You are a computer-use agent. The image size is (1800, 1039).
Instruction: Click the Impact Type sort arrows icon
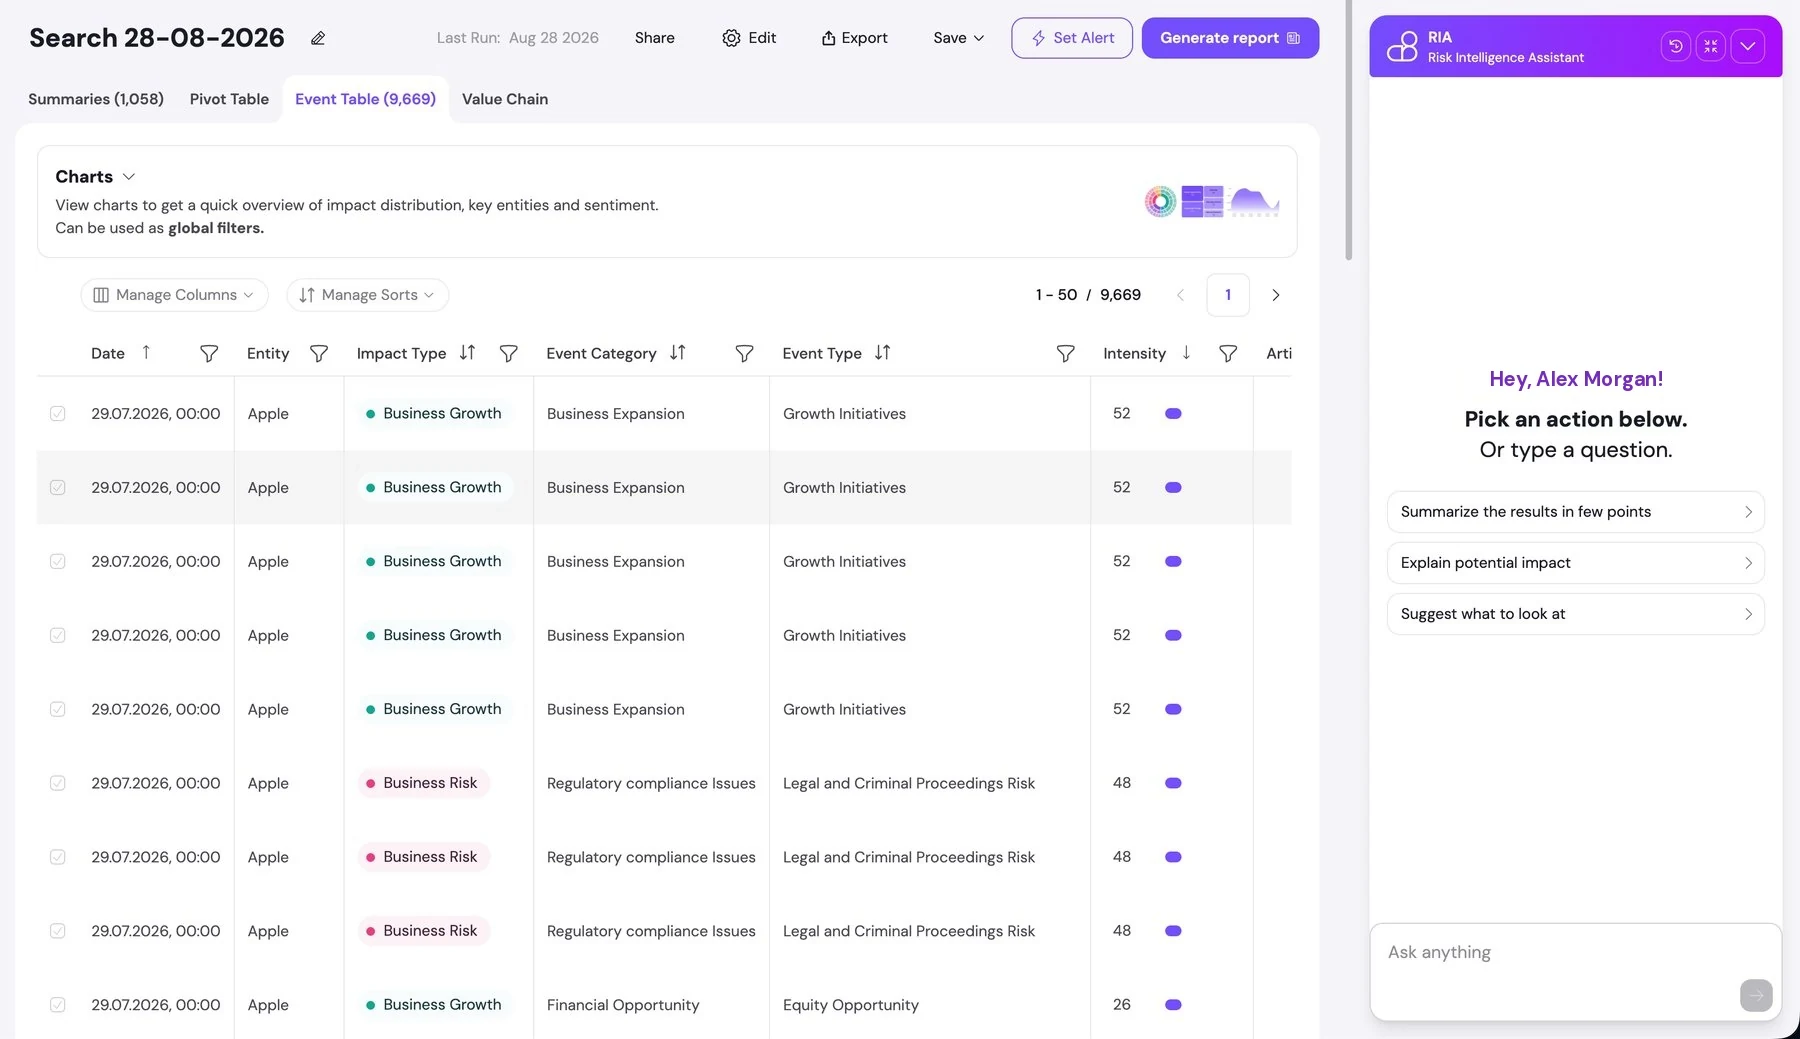[x=467, y=352]
